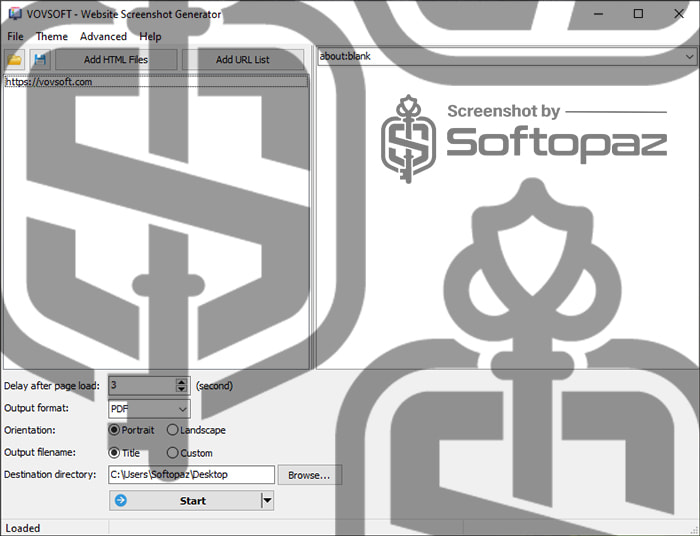Click the Add URL List button
Image resolution: width=700 pixels, height=536 pixels.
click(243, 59)
